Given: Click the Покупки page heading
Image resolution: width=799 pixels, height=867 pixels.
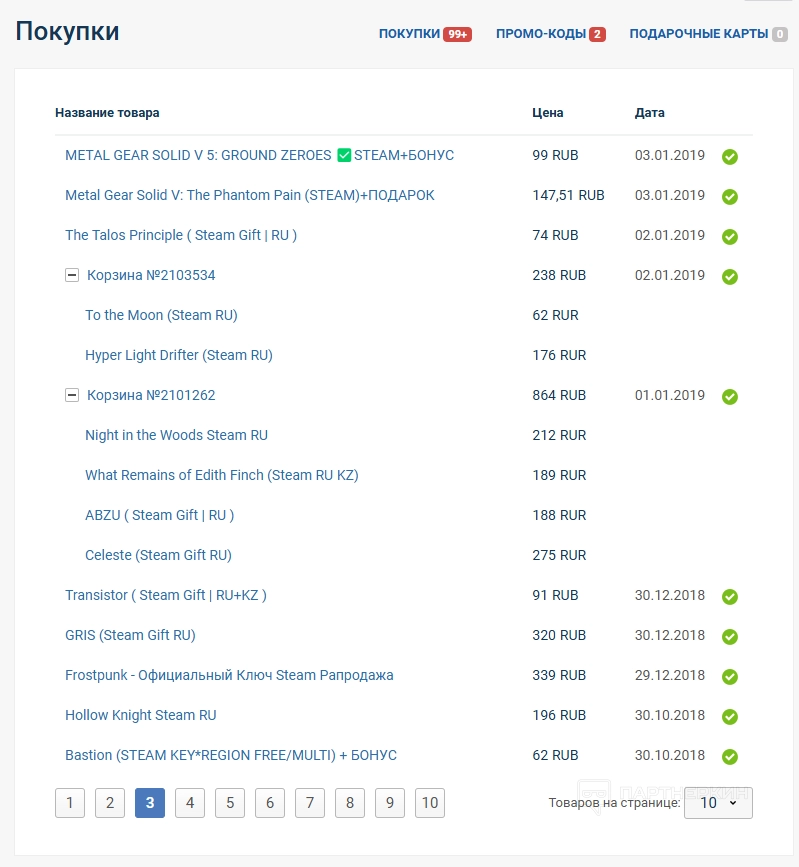Looking at the screenshot, I should pos(67,32).
